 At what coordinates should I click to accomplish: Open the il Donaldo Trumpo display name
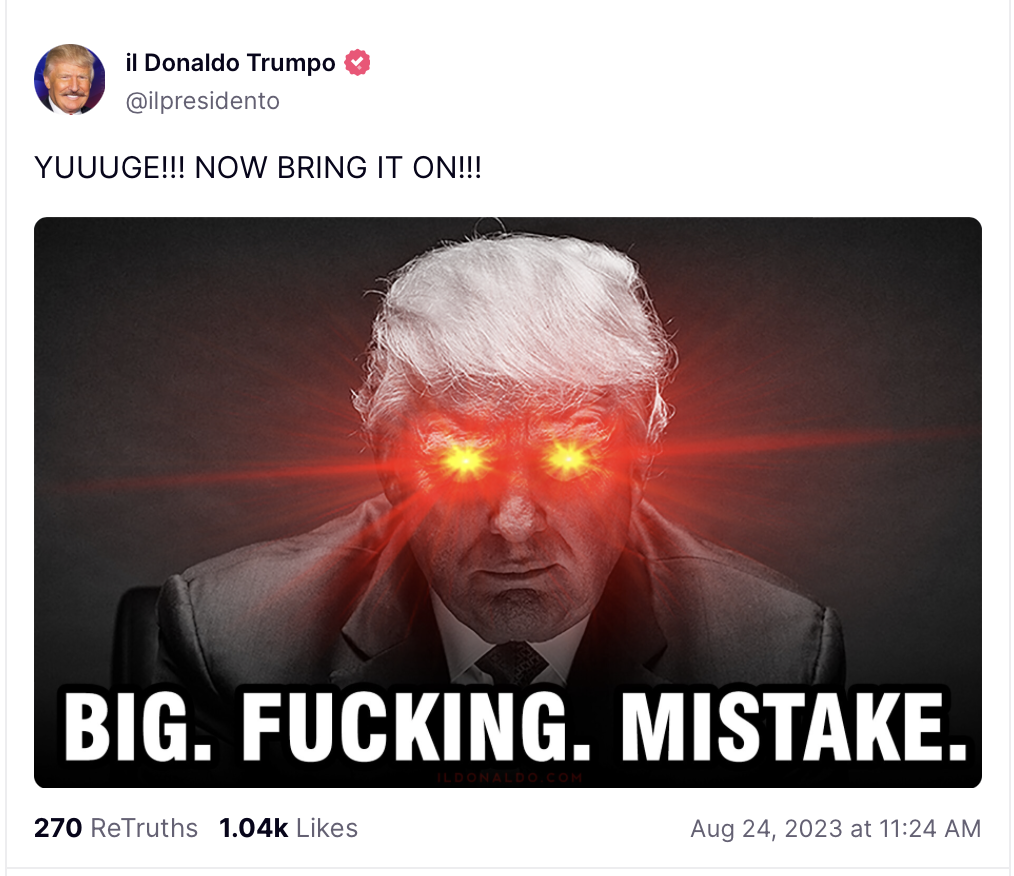point(230,63)
